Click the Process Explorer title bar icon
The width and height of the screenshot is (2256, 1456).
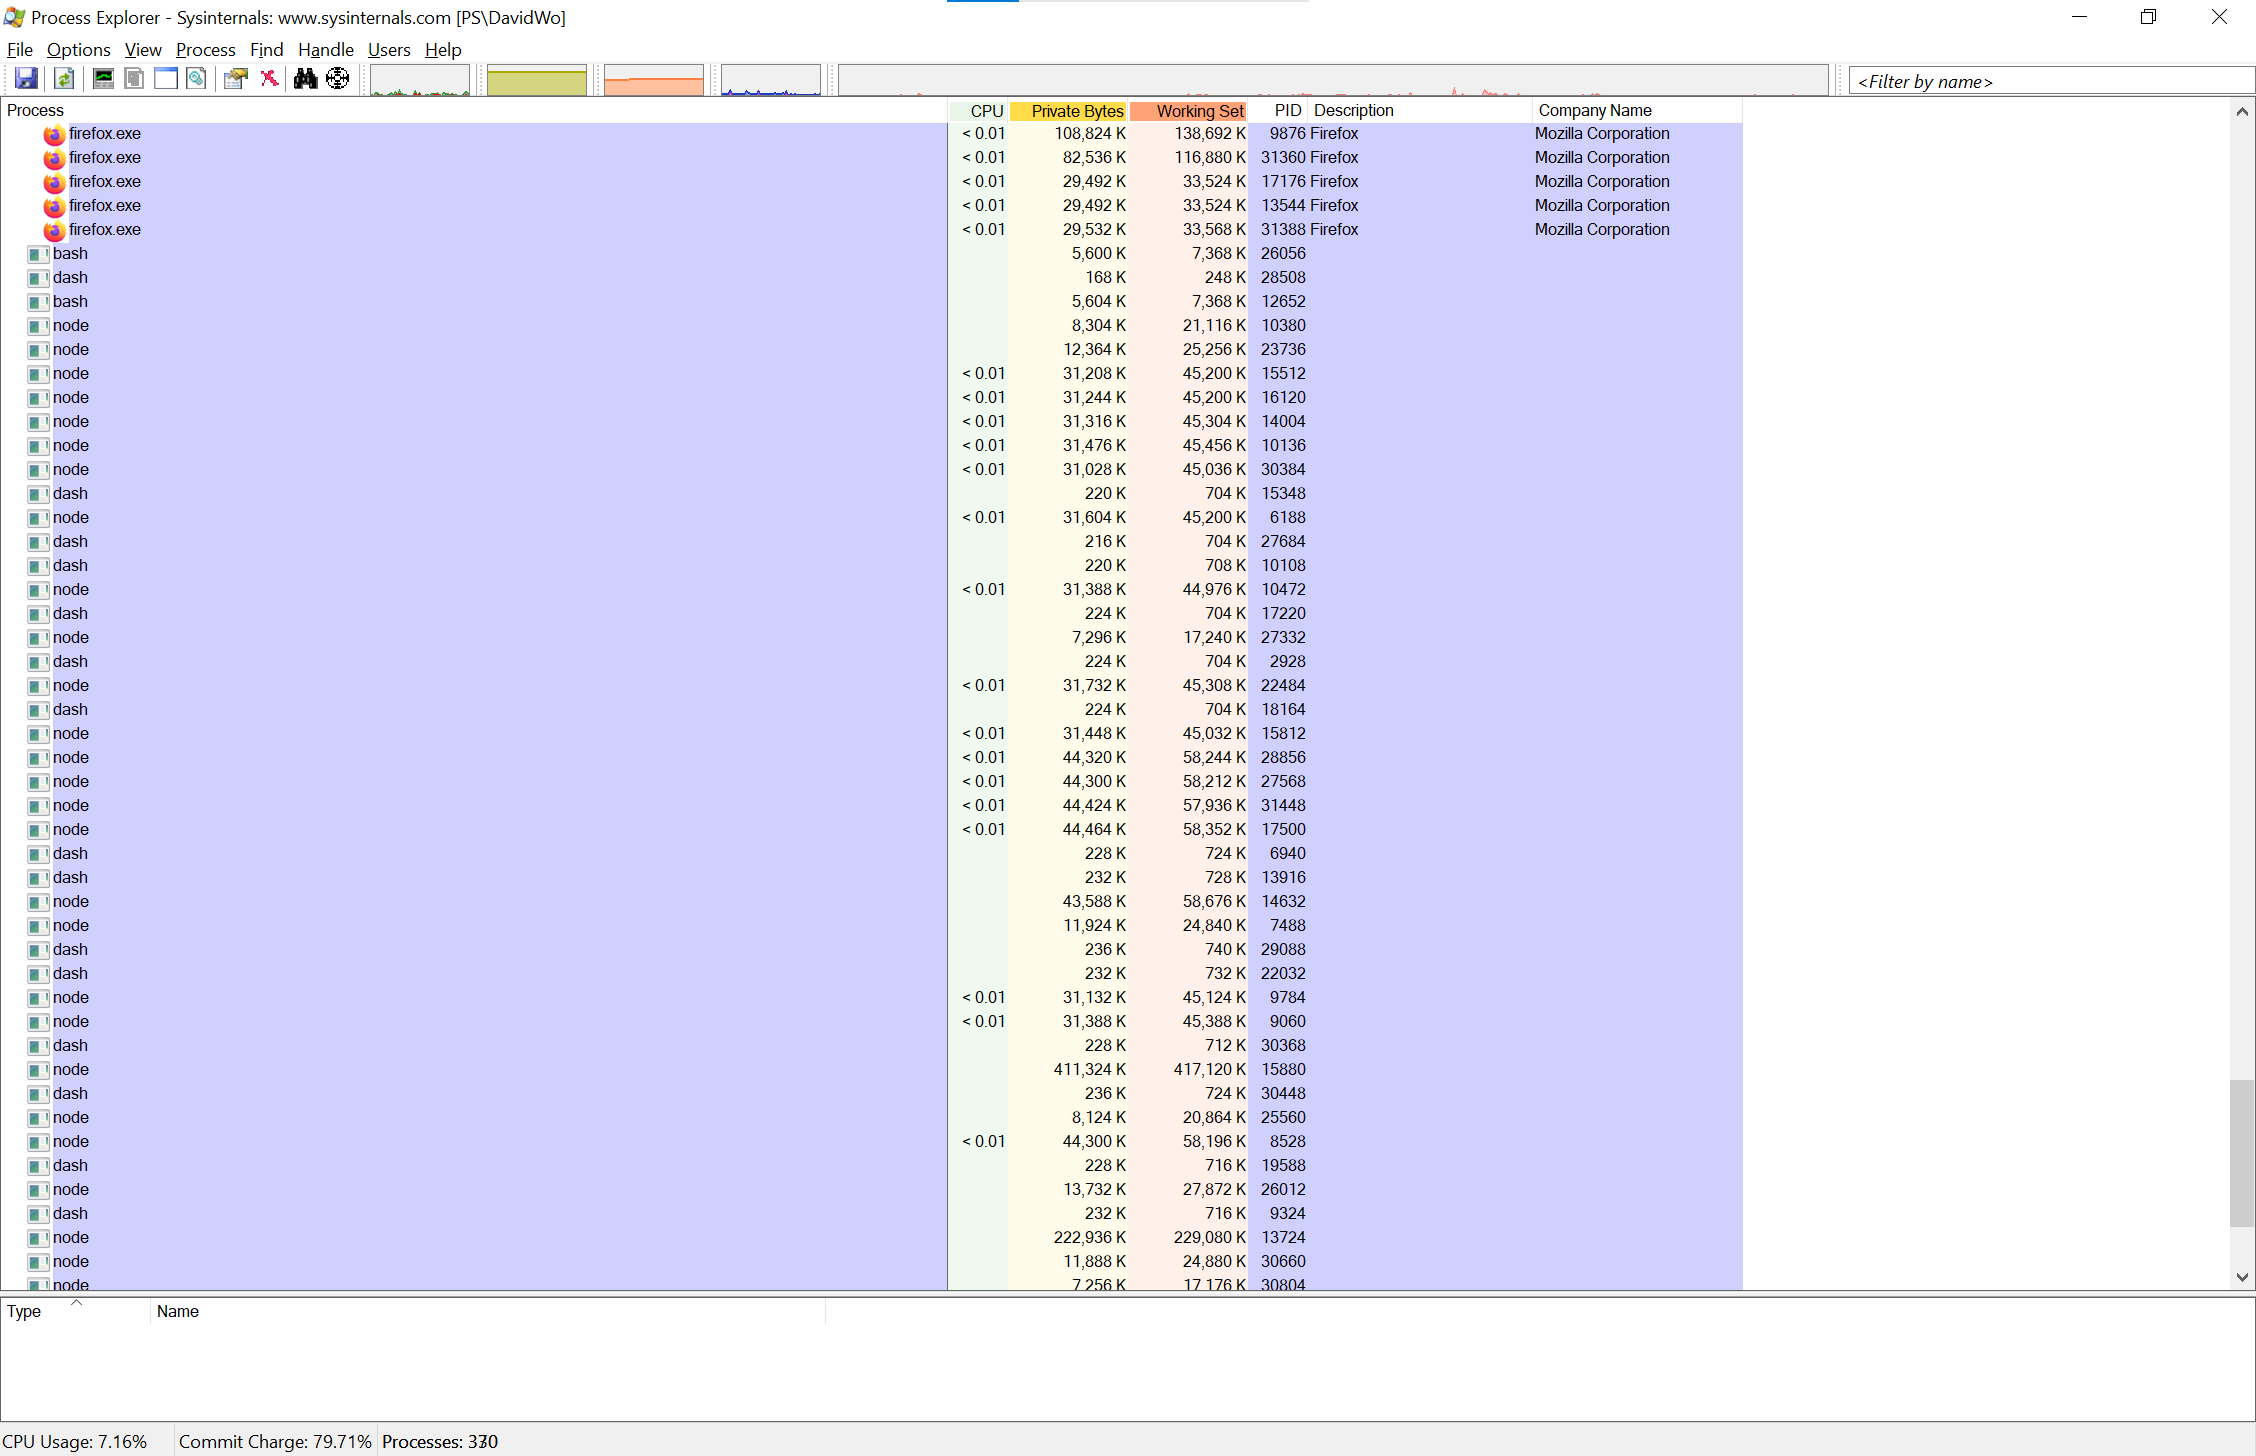(14, 18)
